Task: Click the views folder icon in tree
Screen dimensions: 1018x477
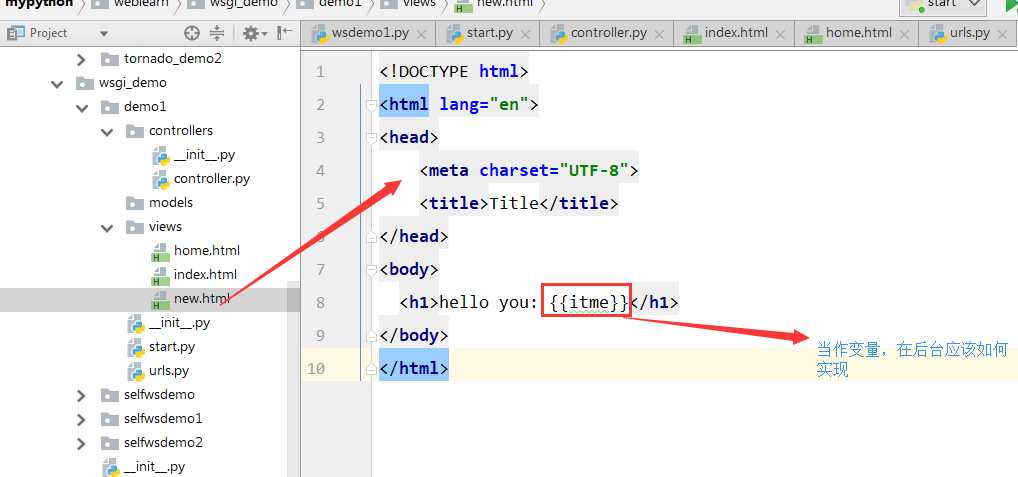Action: point(134,227)
